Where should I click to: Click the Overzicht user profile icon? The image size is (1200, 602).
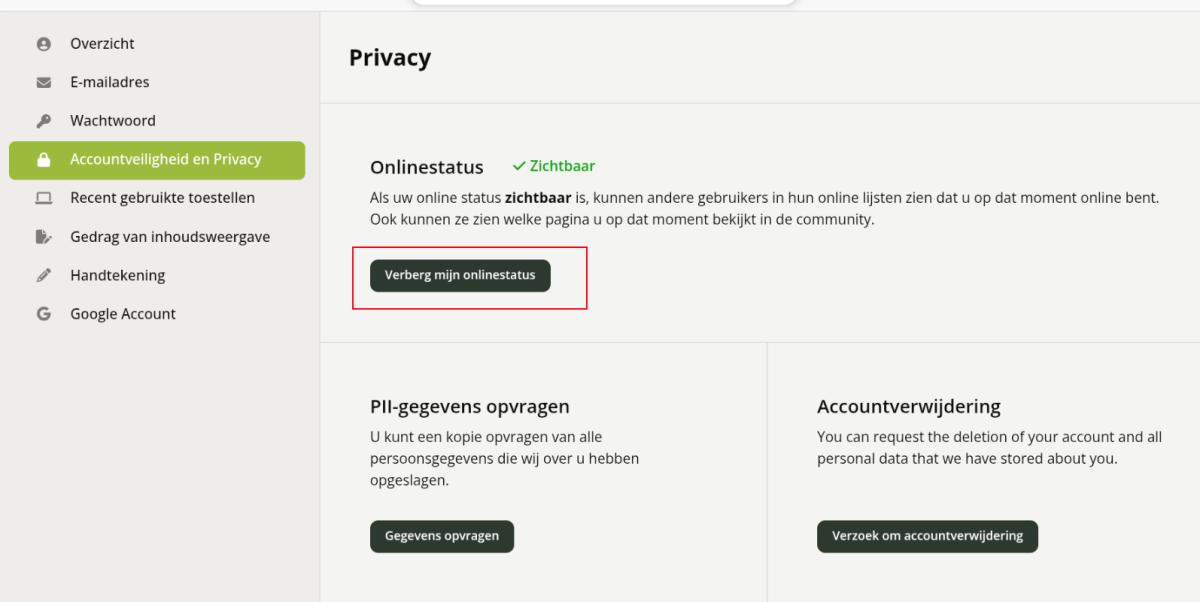[x=43, y=44]
